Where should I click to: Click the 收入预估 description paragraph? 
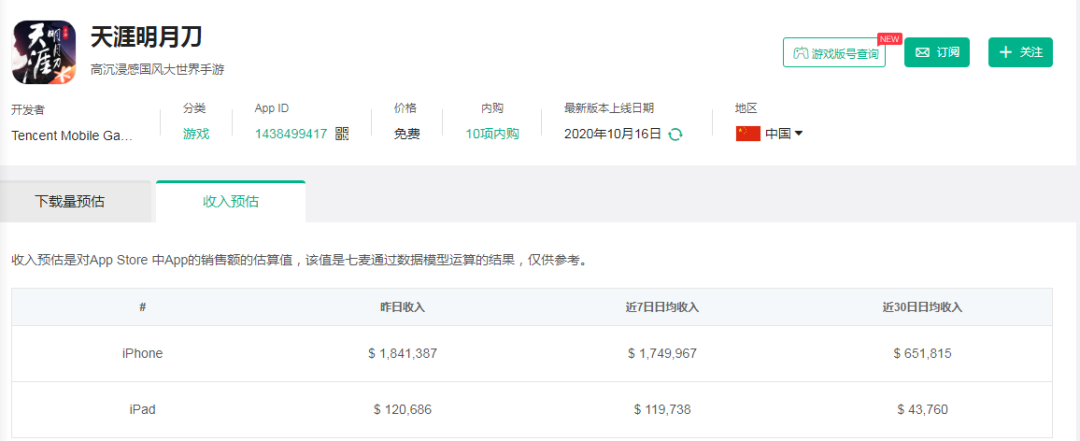[301, 260]
